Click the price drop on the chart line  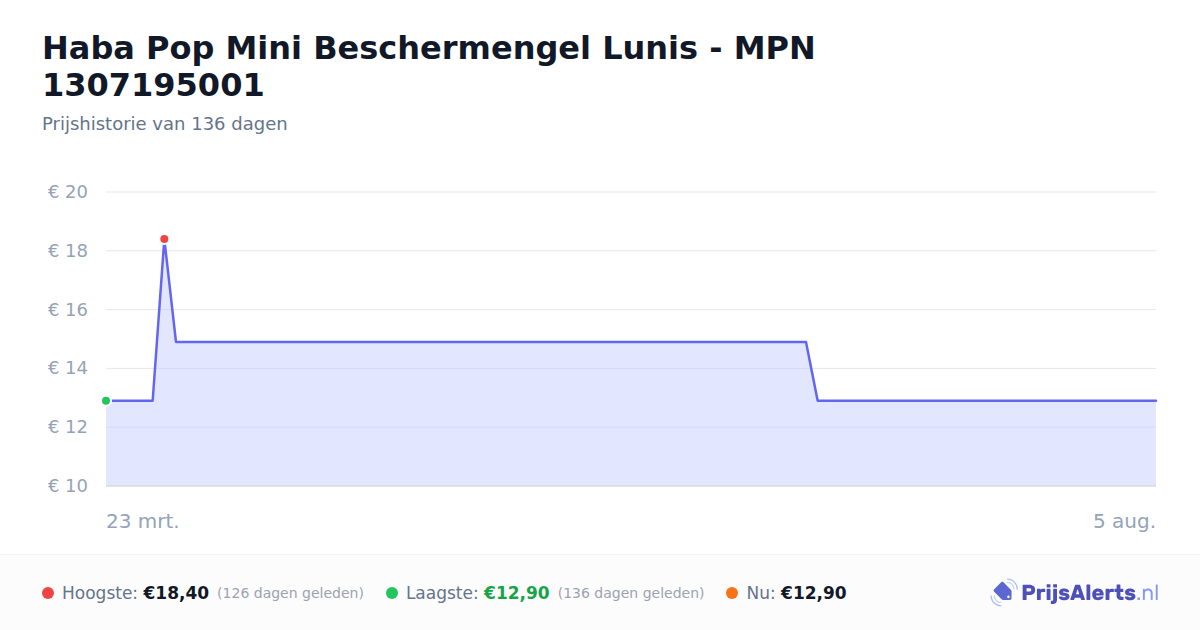tap(812, 371)
